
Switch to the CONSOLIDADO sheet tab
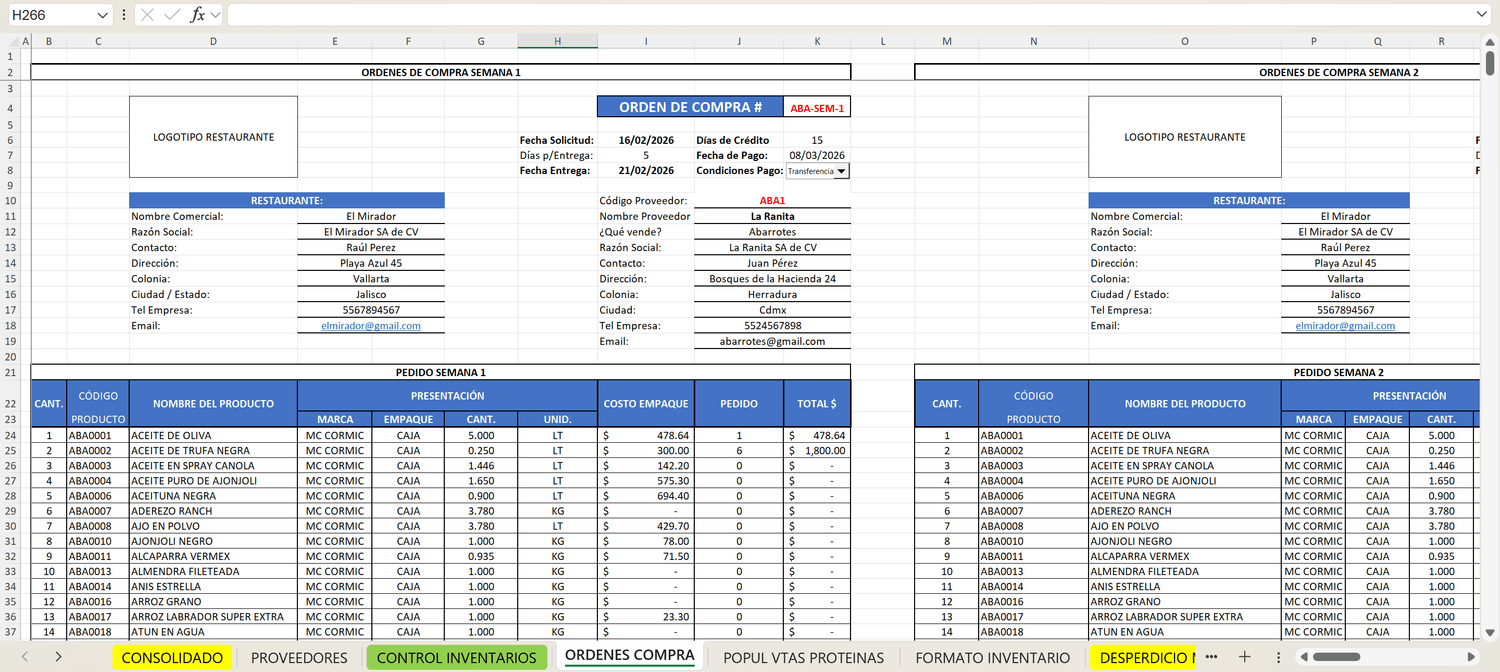(x=172, y=658)
